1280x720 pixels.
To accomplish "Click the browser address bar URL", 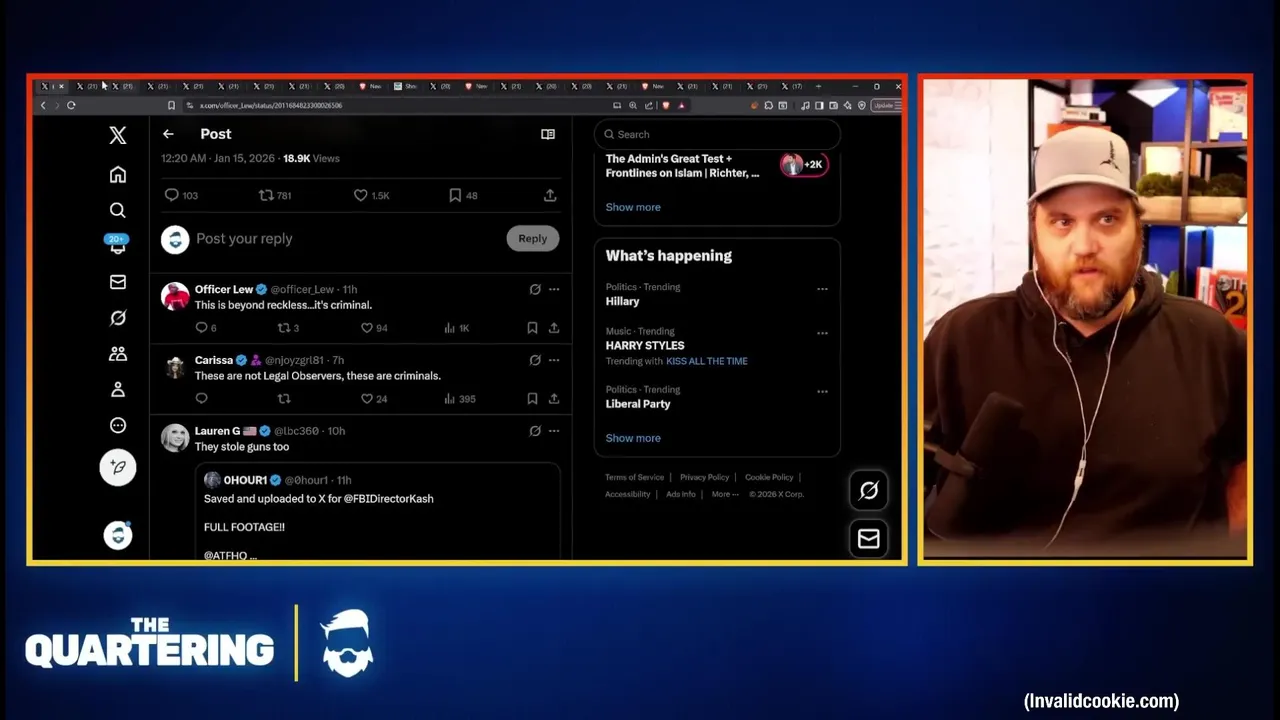I will click(x=271, y=105).
